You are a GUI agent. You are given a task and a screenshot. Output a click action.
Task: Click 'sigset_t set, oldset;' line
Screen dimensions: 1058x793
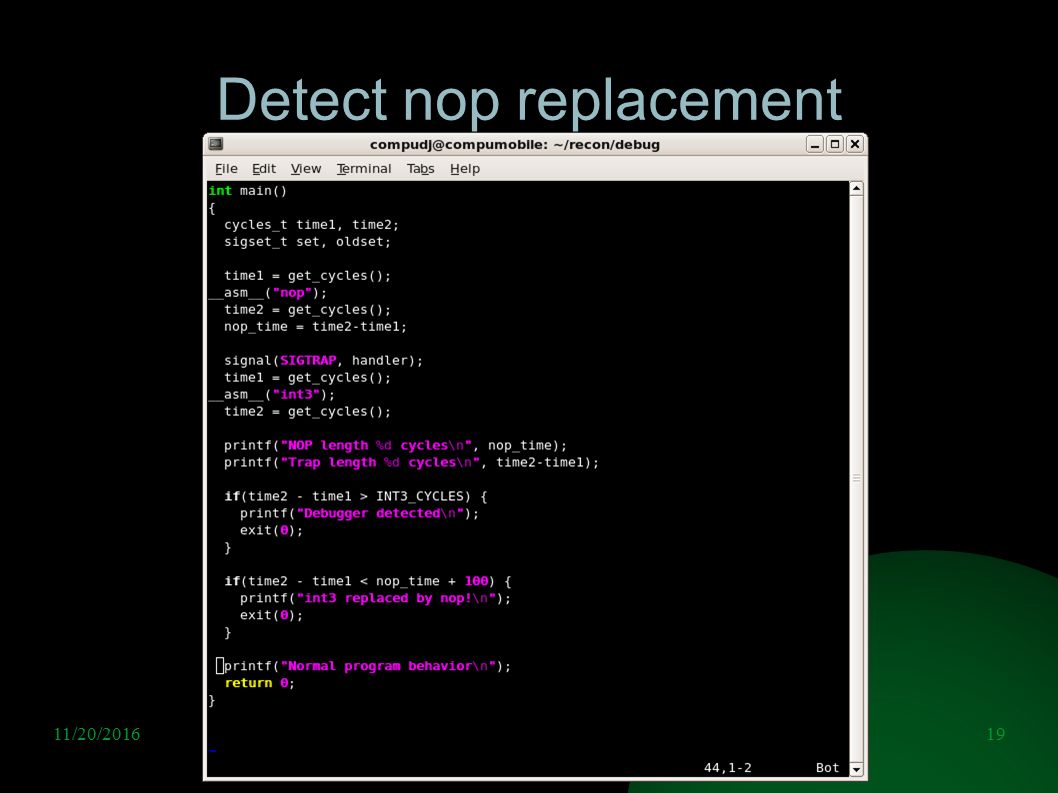coord(307,242)
